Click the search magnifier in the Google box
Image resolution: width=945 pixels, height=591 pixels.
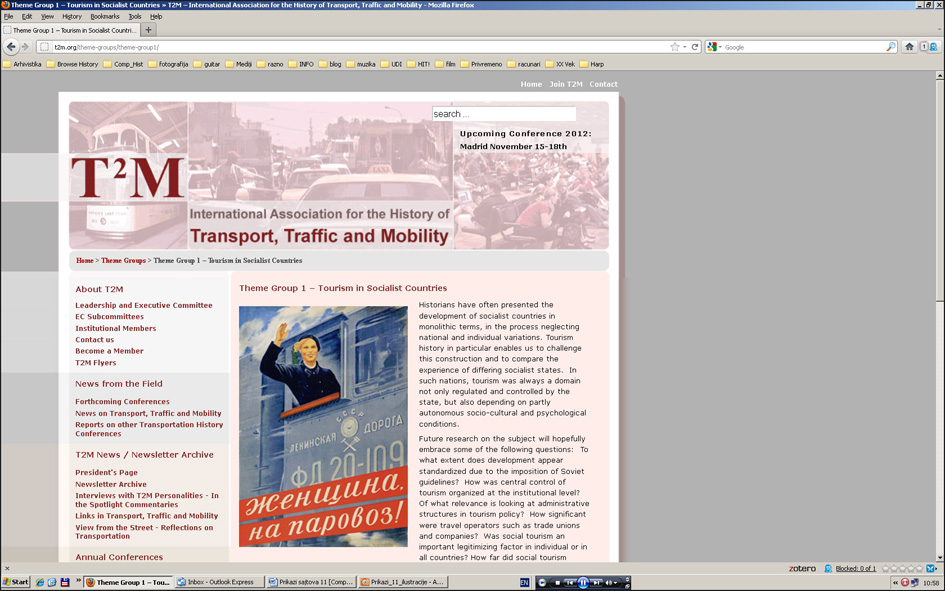point(891,47)
